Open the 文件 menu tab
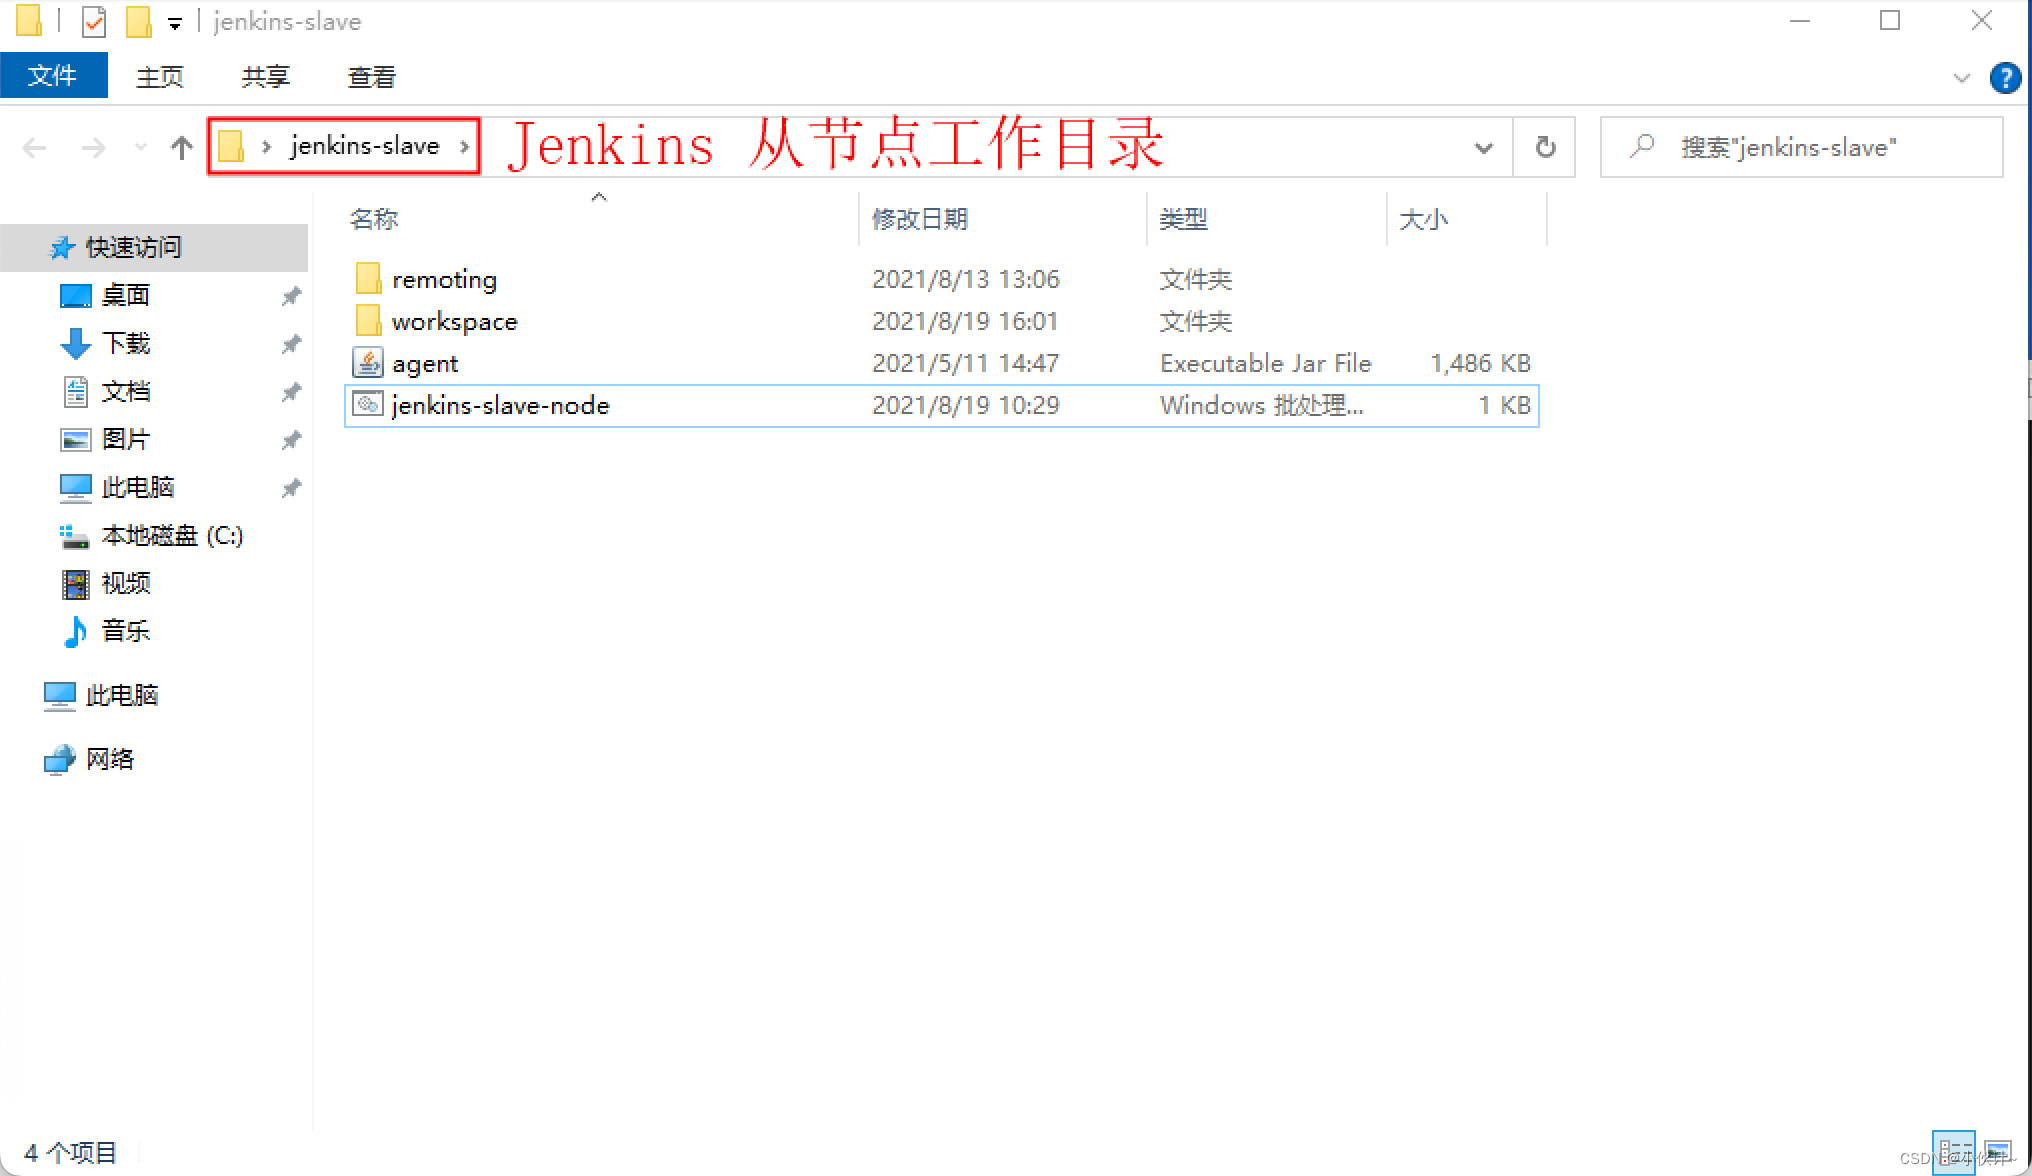This screenshot has height=1176, width=2032. (x=53, y=76)
